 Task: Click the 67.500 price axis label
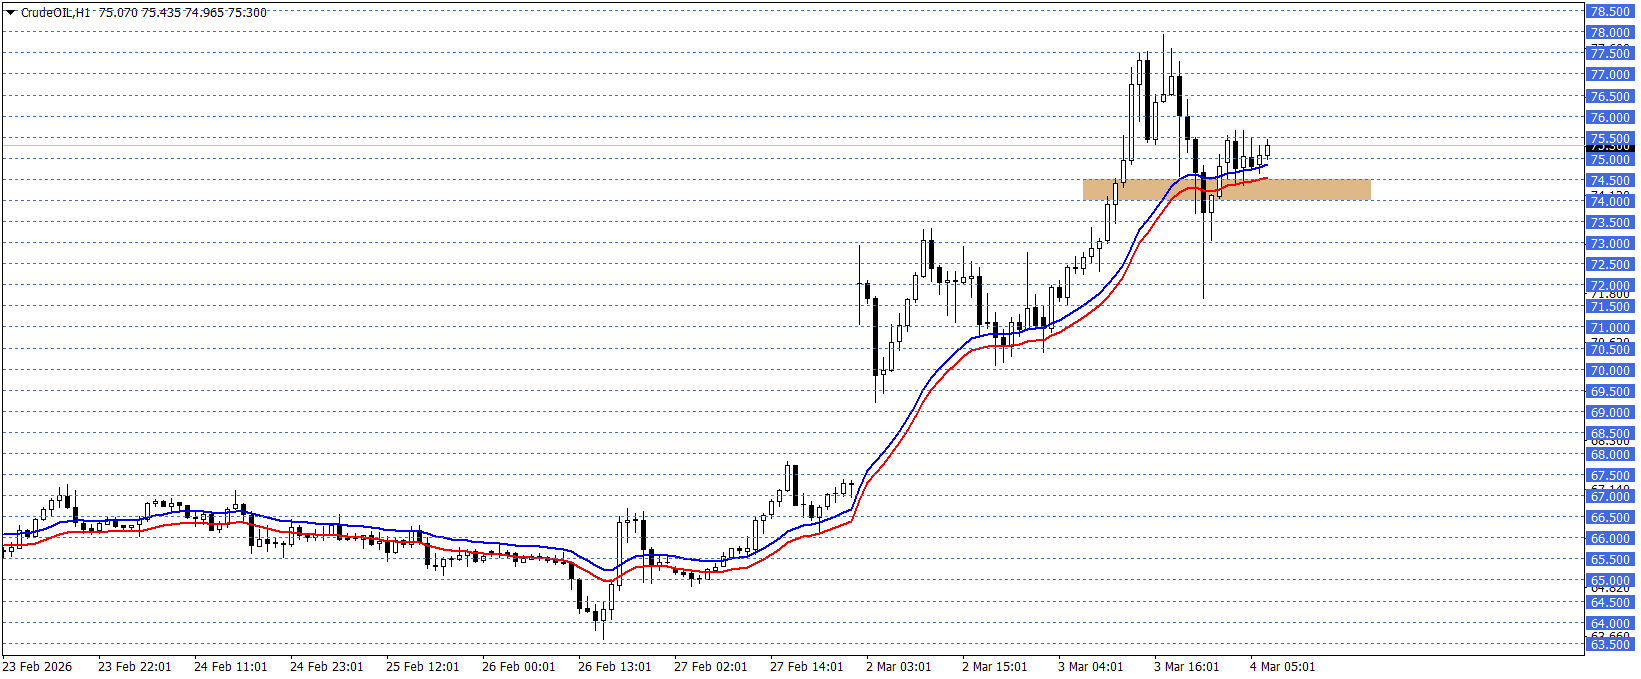[x=1610, y=476]
